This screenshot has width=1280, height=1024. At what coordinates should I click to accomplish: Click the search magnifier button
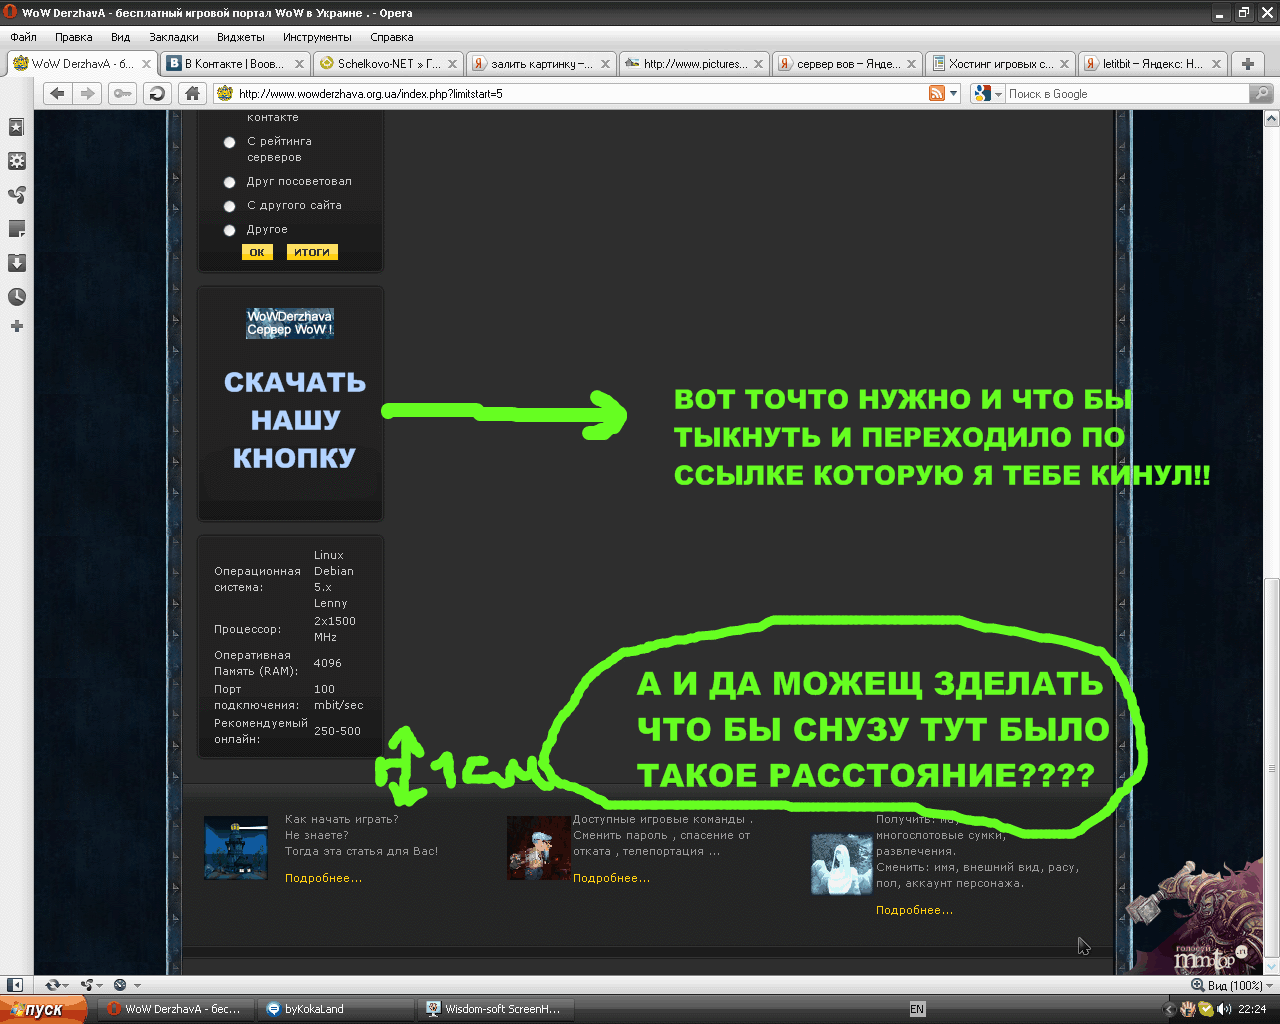tap(1261, 93)
